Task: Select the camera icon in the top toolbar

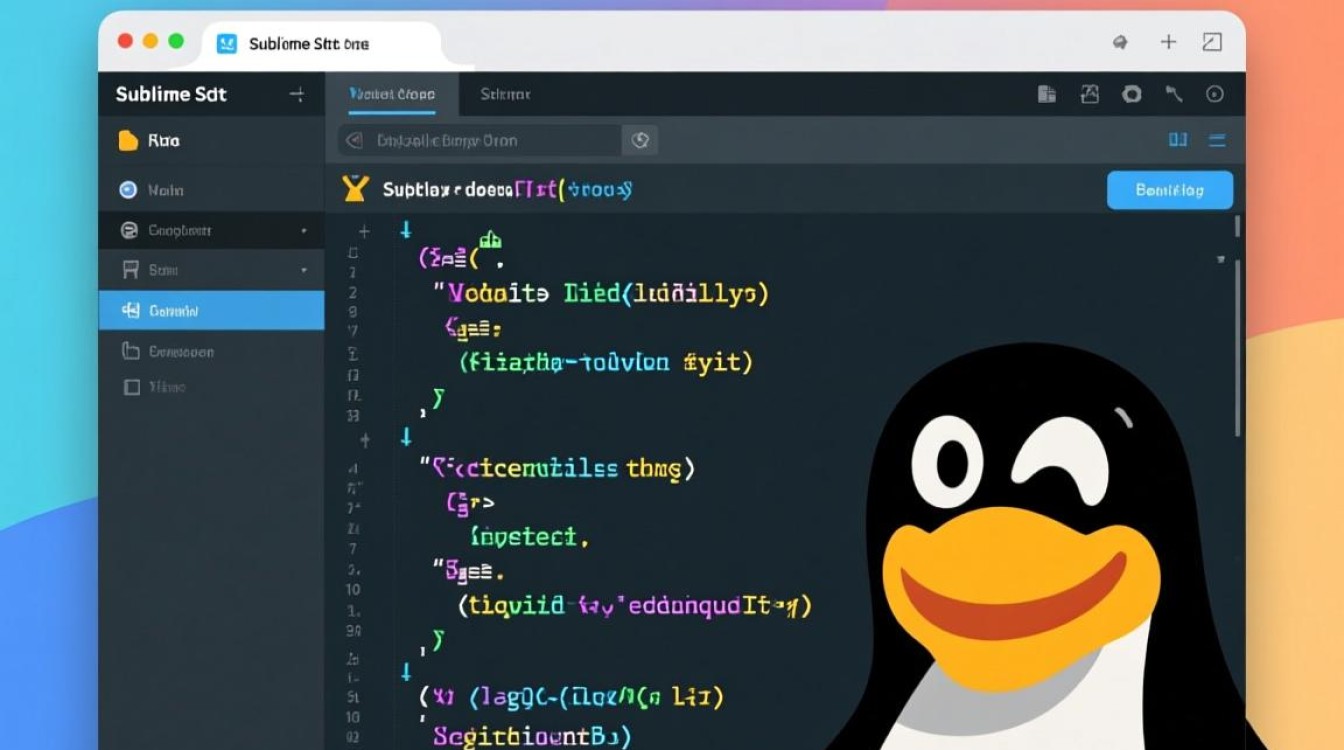Action: pyautogui.click(x=1133, y=93)
